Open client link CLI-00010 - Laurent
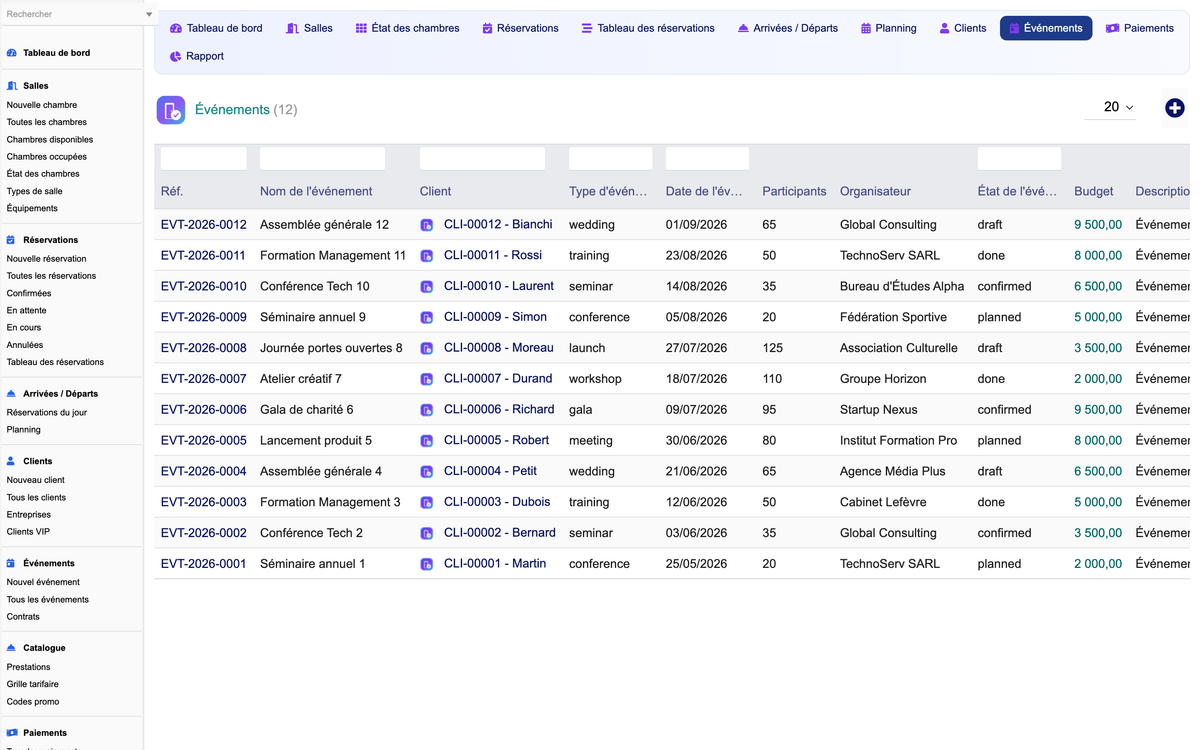 (x=499, y=286)
